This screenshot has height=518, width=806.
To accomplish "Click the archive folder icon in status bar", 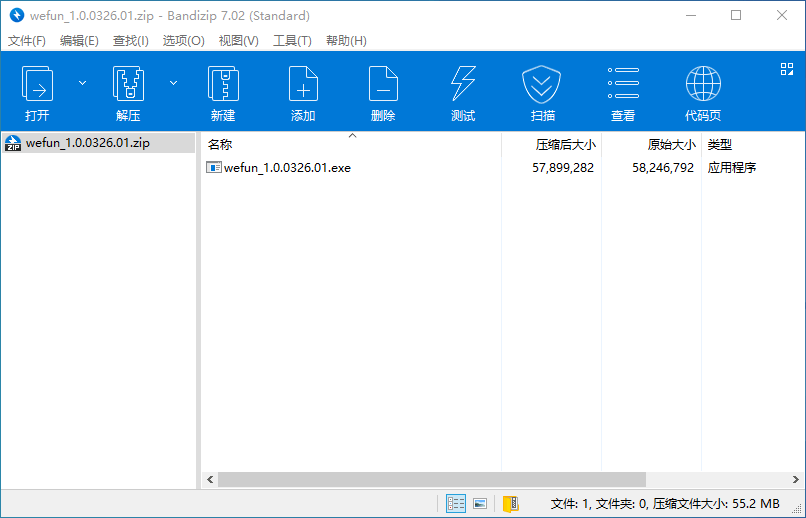I will pyautogui.click(x=511, y=503).
